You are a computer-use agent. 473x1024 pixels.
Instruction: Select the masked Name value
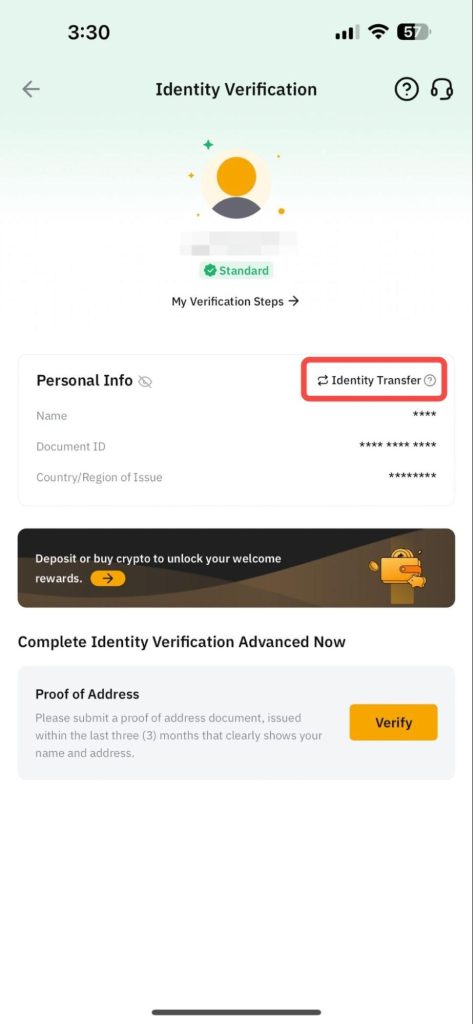click(424, 415)
